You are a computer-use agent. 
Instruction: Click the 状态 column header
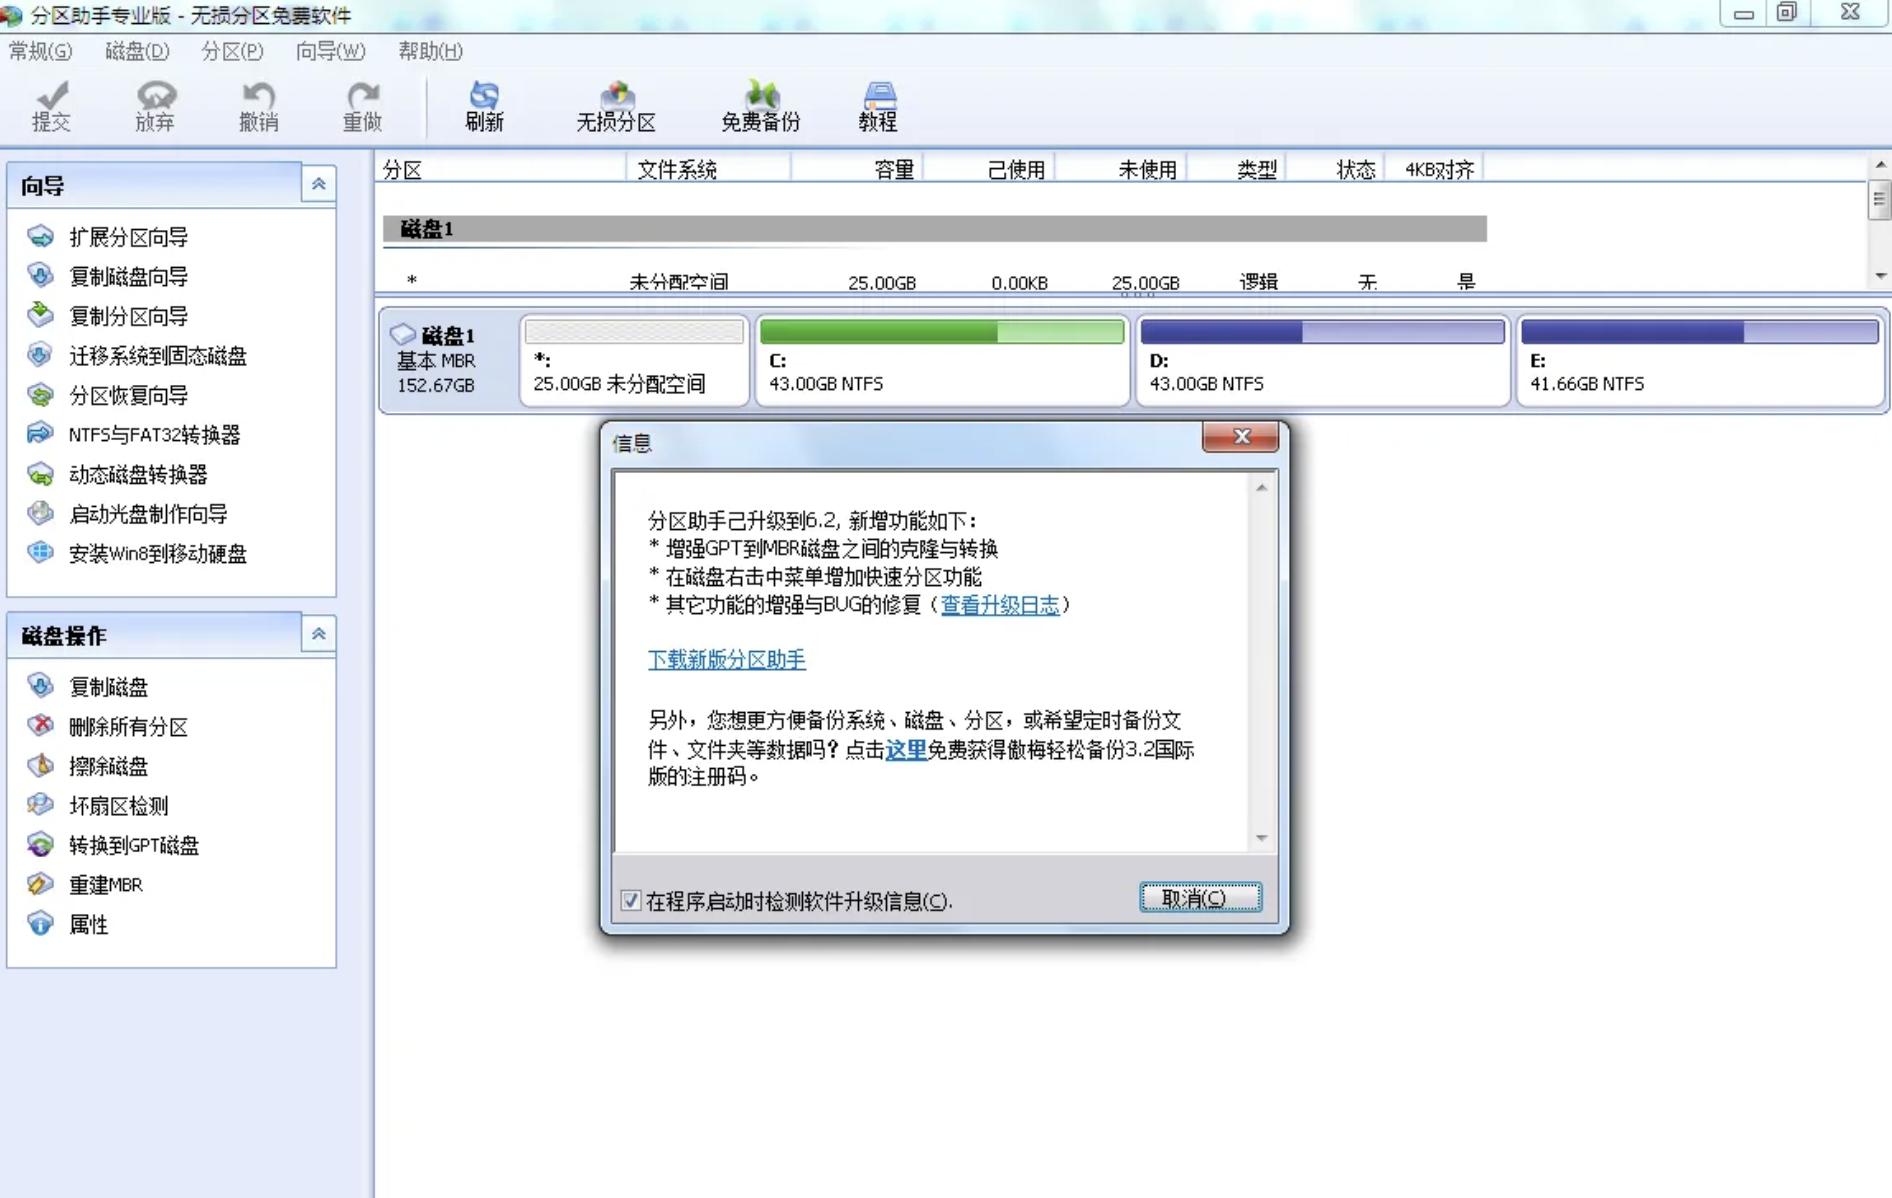click(x=1335, y=169)
